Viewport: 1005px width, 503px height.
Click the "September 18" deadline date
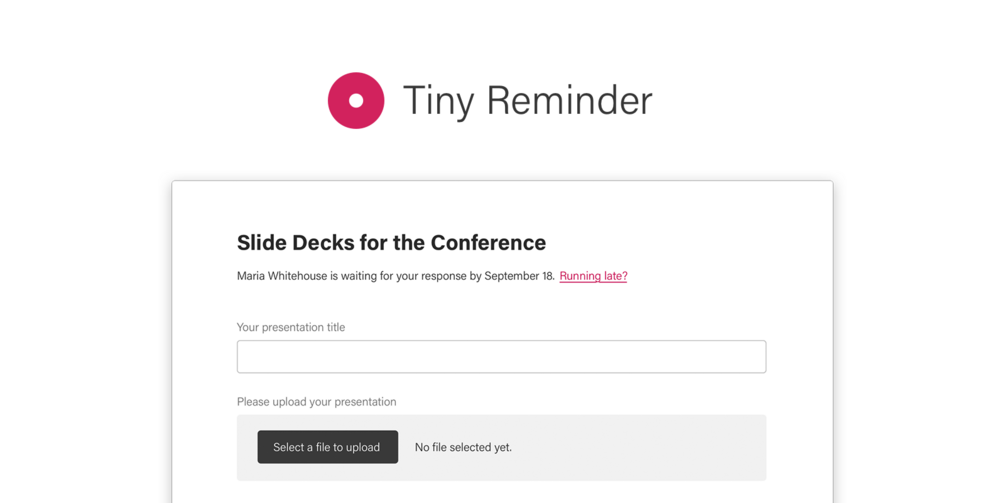pos(519,276)
